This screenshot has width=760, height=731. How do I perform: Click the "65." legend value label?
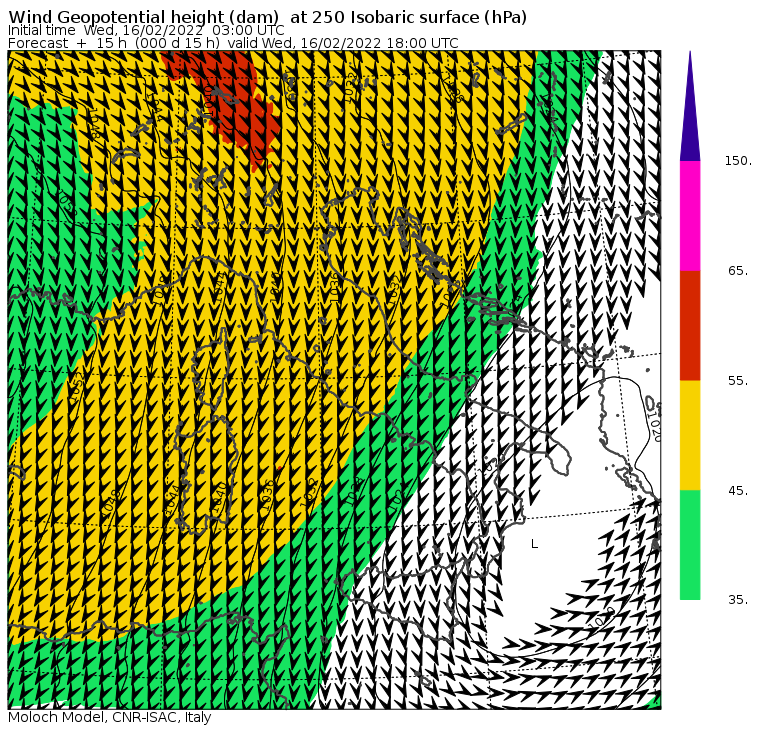pos(738,271)
